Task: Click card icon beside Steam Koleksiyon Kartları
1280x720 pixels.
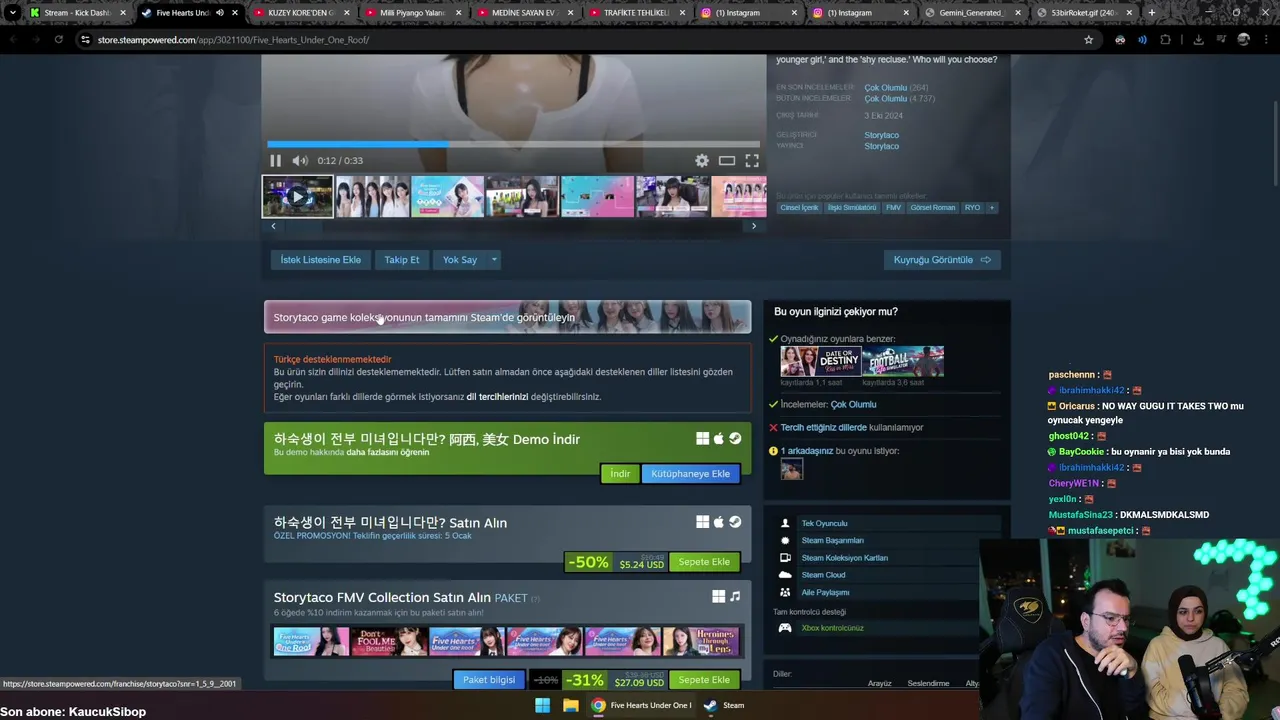Action: [785, 558]
